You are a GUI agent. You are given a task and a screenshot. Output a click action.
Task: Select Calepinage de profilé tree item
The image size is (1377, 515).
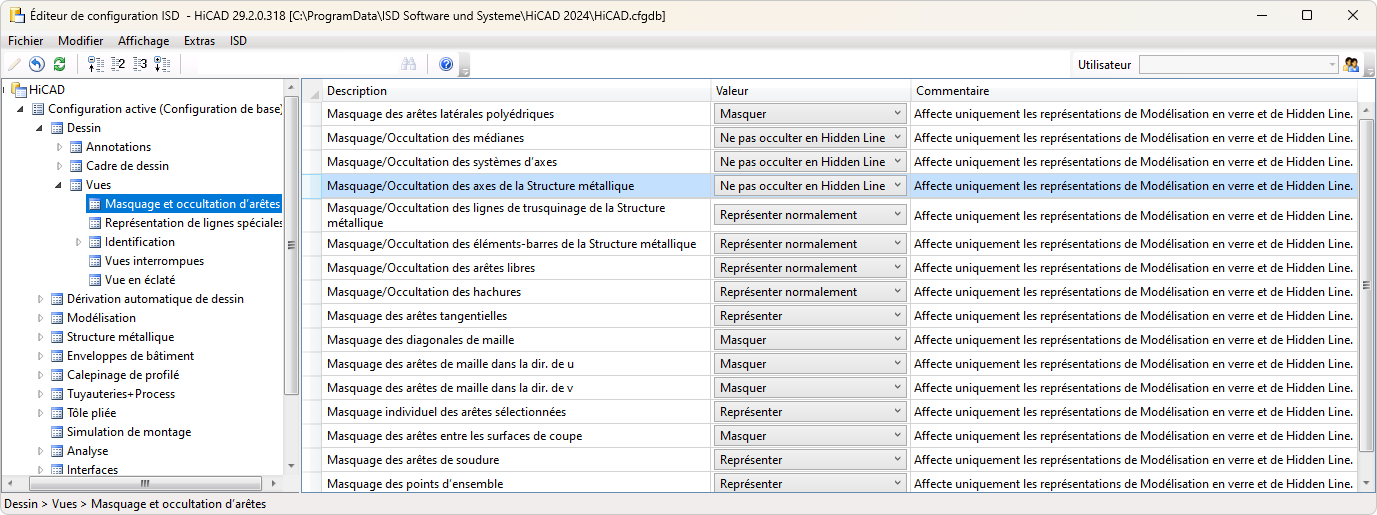(123, 375)
